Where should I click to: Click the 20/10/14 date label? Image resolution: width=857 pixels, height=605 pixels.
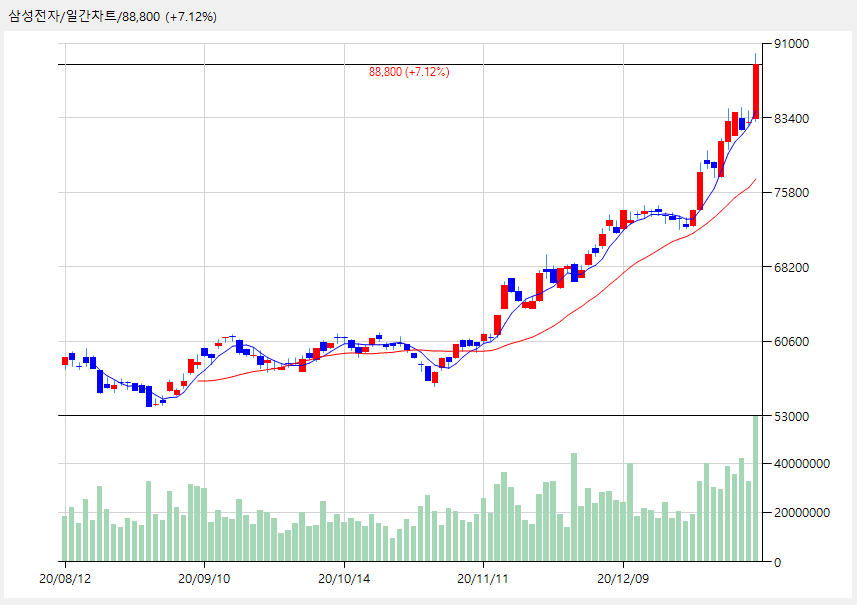pyautogui.click(x=344, y=579)
